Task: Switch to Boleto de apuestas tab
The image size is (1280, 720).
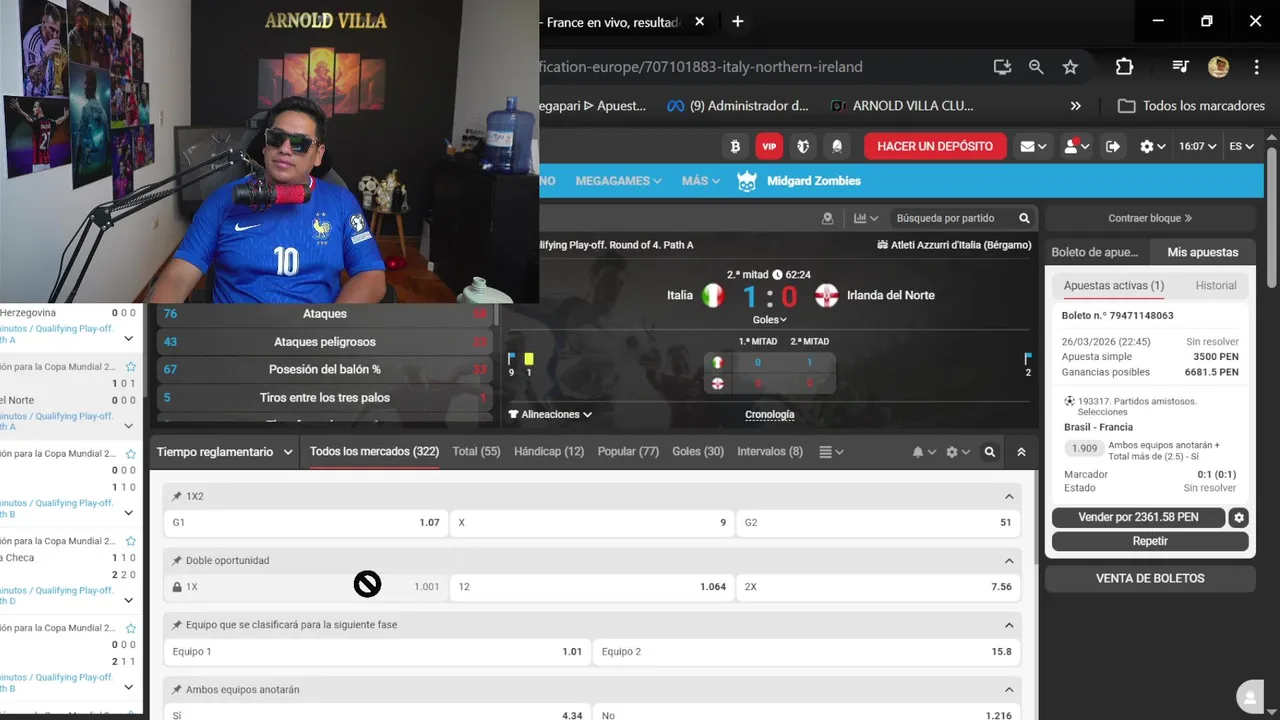Action: [x=1095, y=252]
